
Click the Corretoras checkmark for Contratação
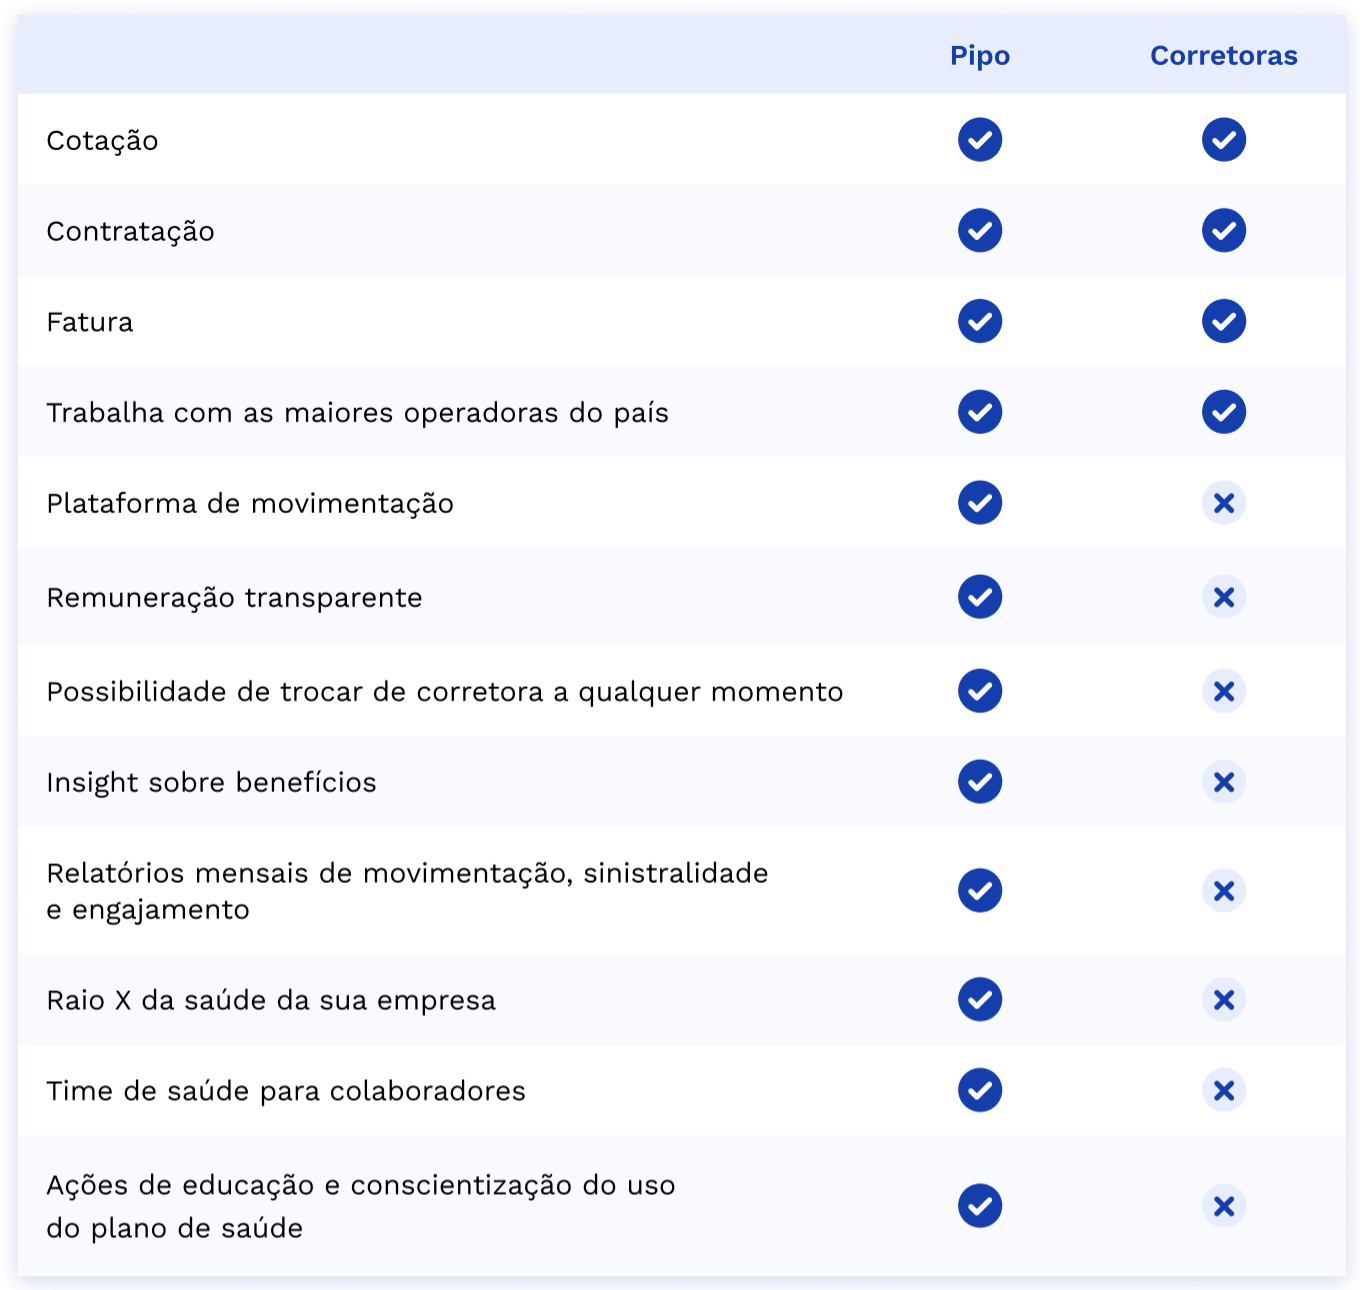pos(1224,231)
